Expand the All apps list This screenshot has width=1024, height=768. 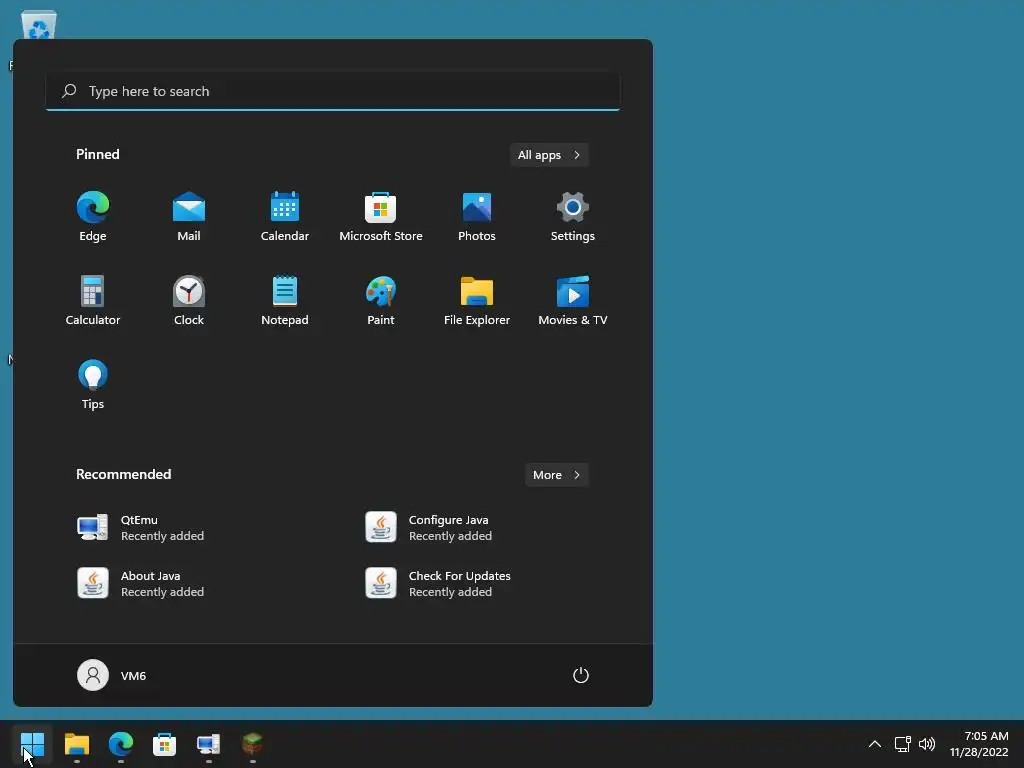(549, 155)
